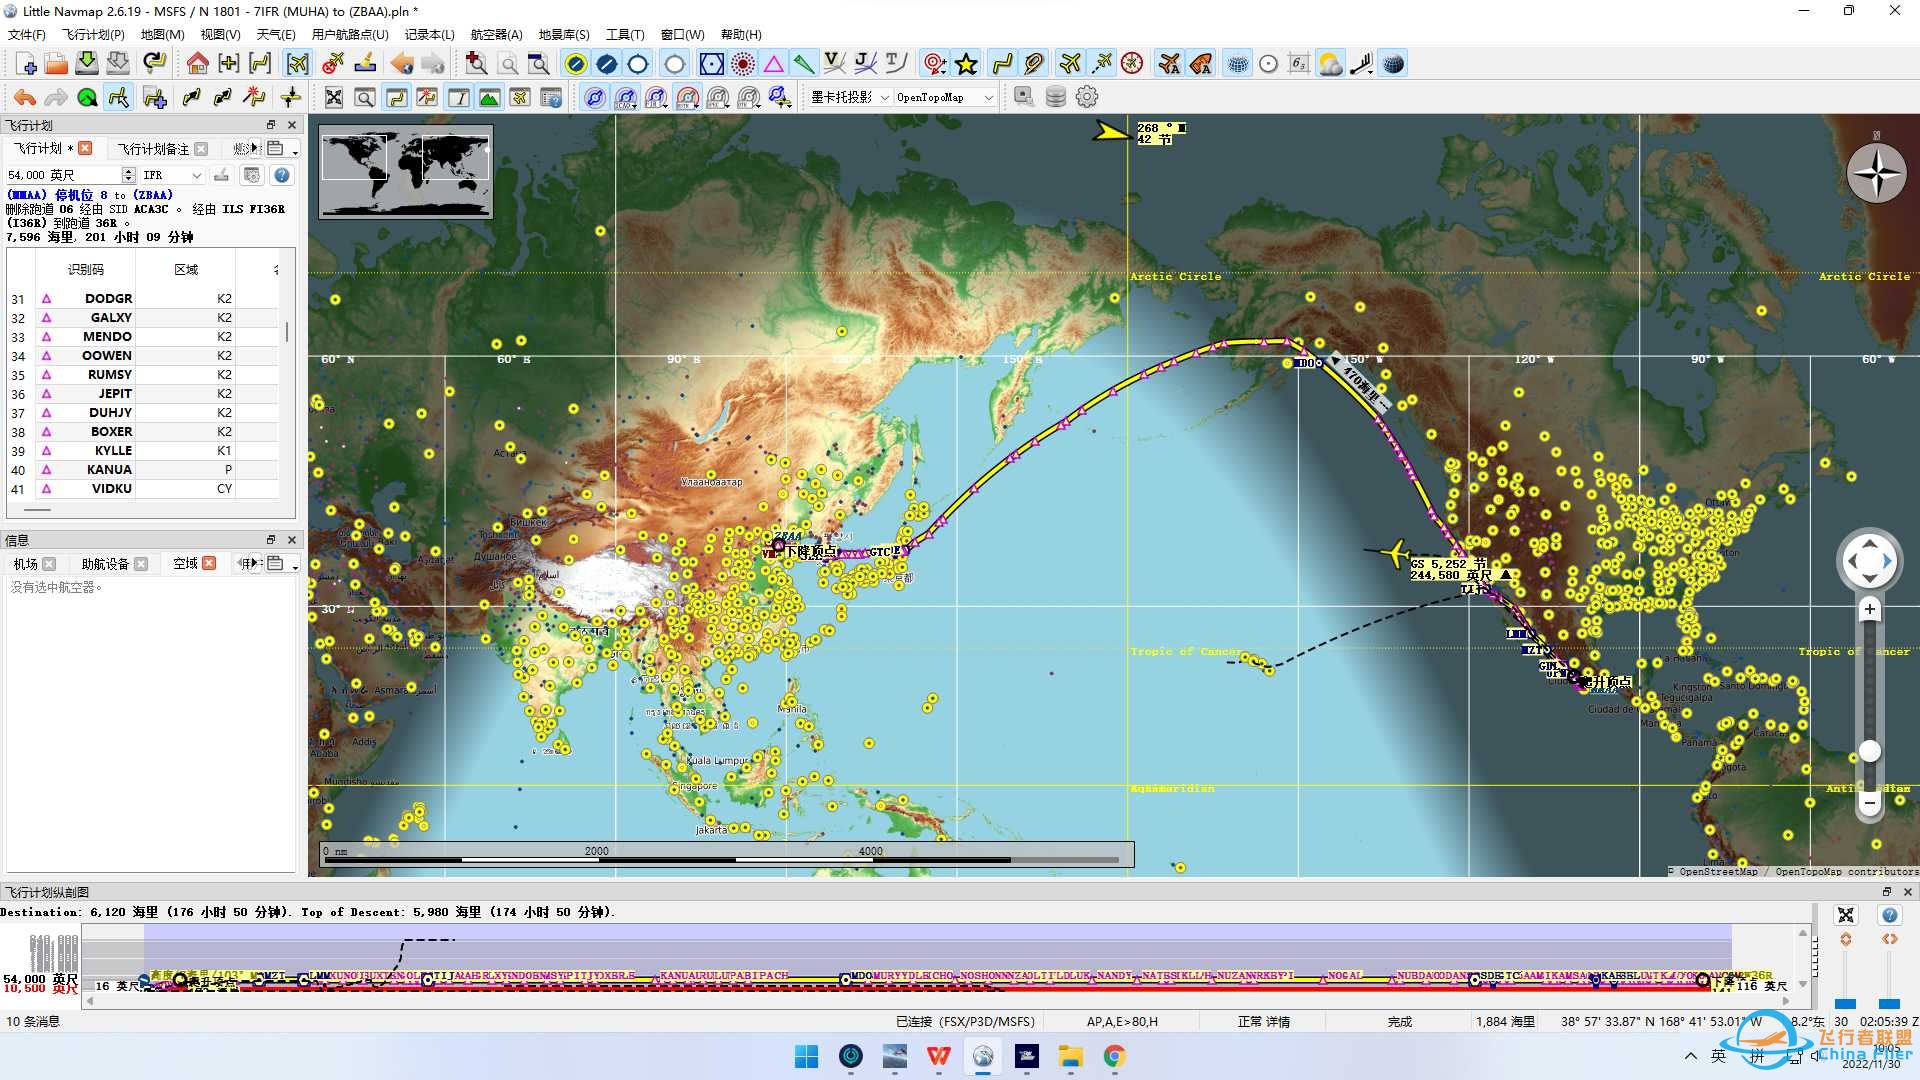Click the 10 条消息 status link
The image size is (1920, 1080).
click(33, 1021)
